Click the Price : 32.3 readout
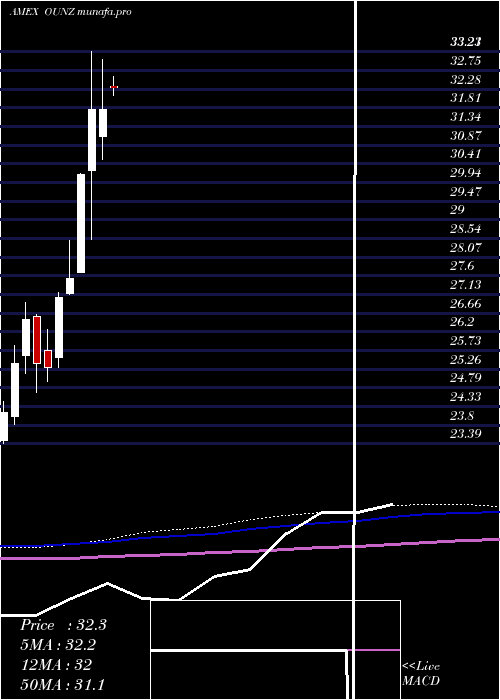 click(x=63, y=625)
